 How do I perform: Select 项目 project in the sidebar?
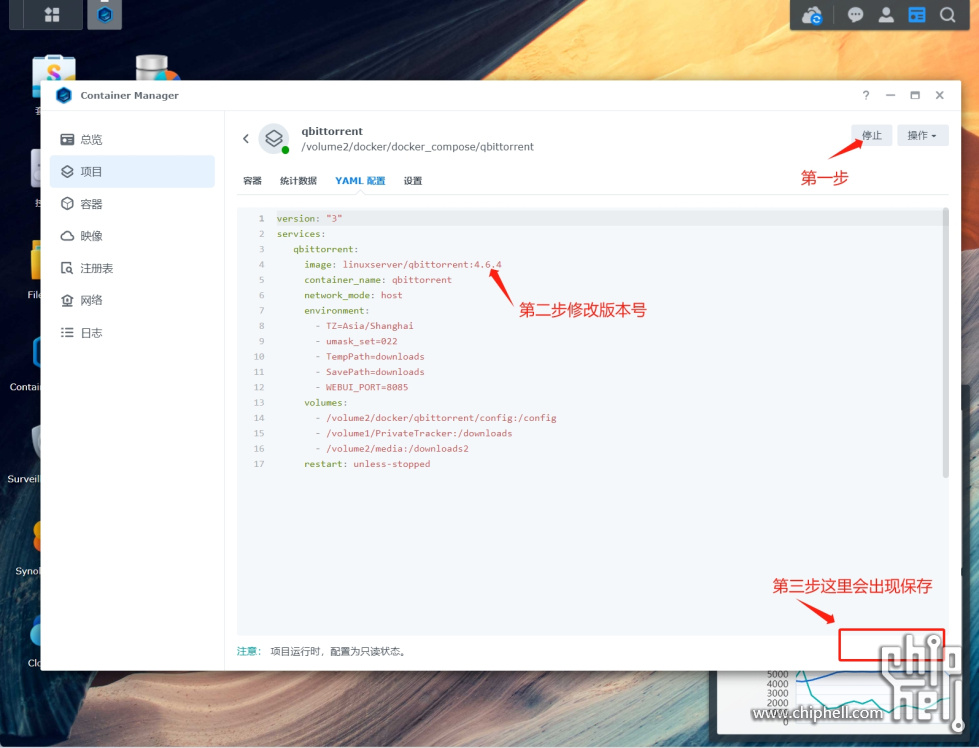[132, 172]
